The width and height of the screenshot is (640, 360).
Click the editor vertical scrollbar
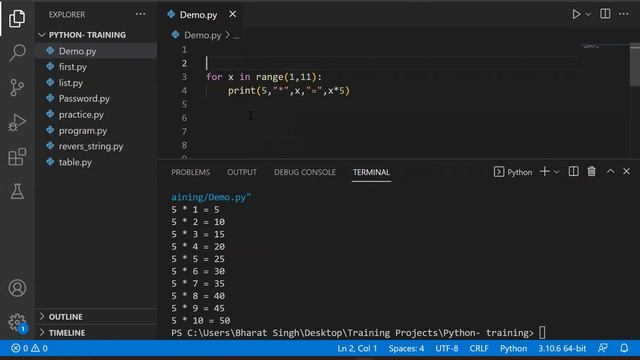coord(635,65)
